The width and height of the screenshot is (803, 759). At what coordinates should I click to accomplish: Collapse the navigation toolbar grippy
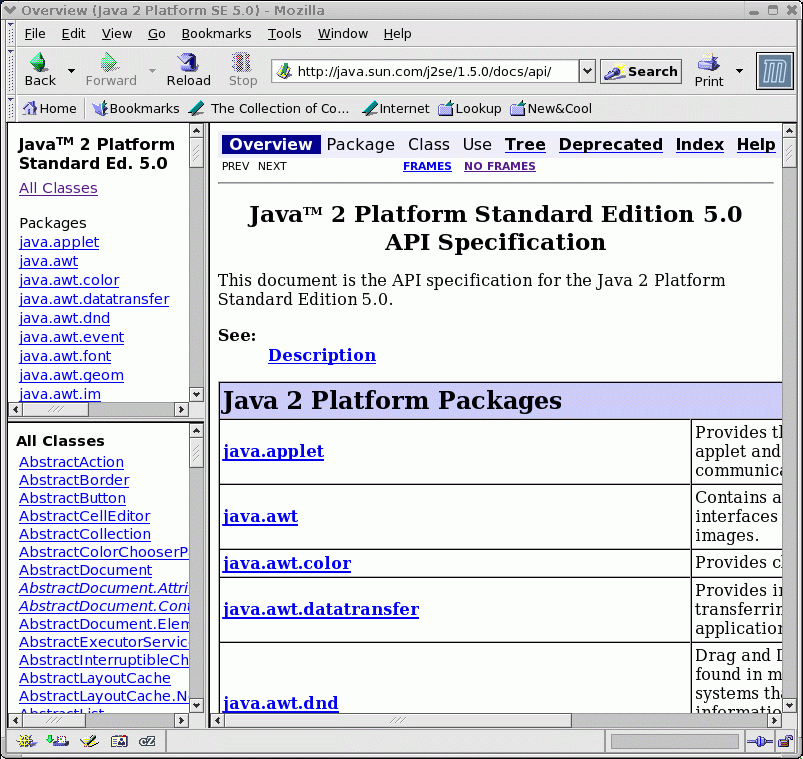(11, 71)
